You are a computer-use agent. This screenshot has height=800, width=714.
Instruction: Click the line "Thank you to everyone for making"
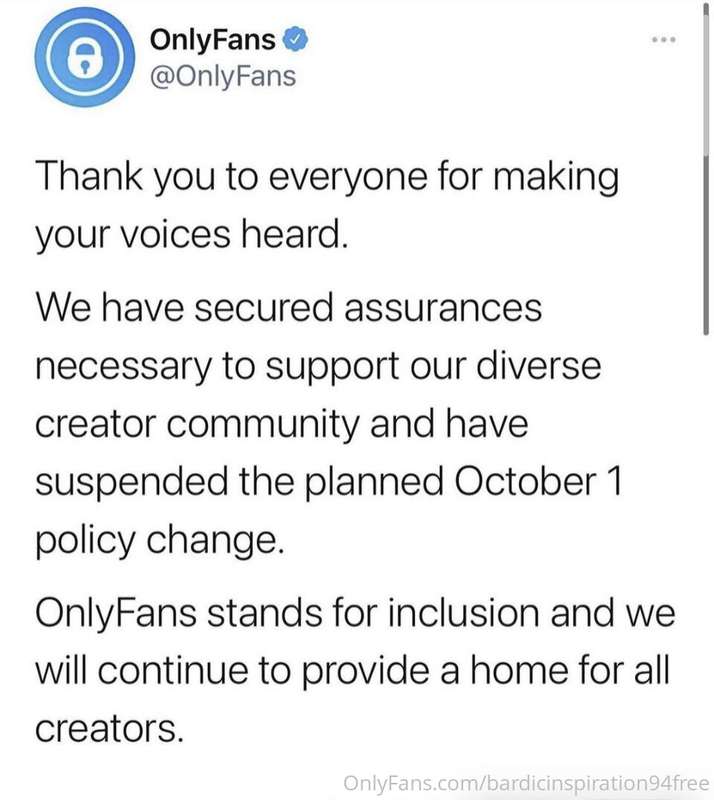327,178
